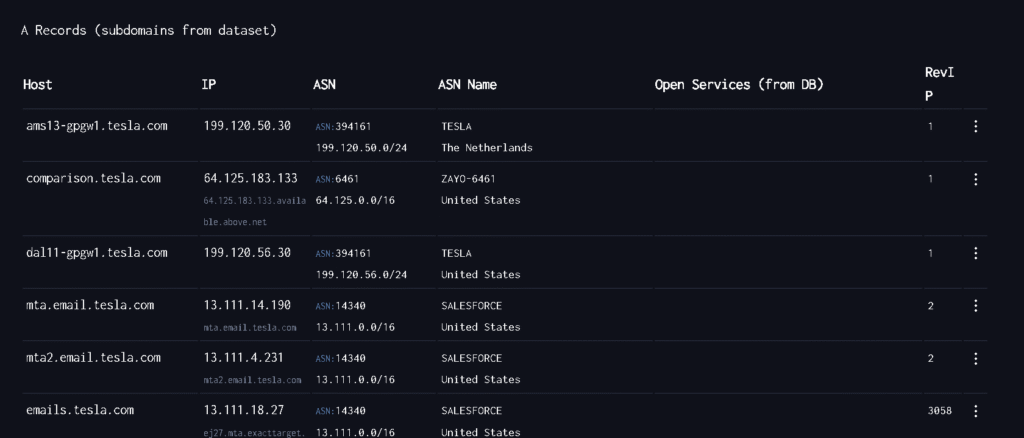
Task: Click the A Records (subdomains from dataset) title
Action: (149, 31)
